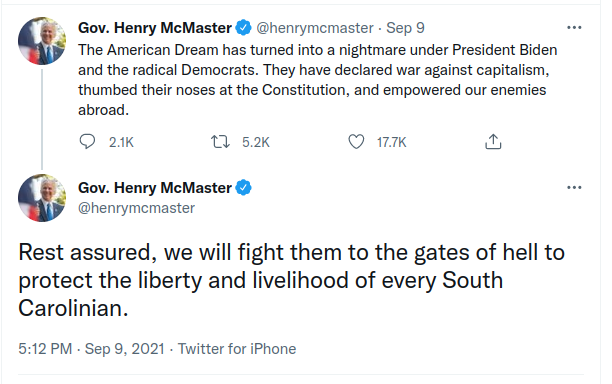The image size is (612, 384).
Task: Click verified badge on second tweet
Action: pyautogui.click(x=244, y=188)
